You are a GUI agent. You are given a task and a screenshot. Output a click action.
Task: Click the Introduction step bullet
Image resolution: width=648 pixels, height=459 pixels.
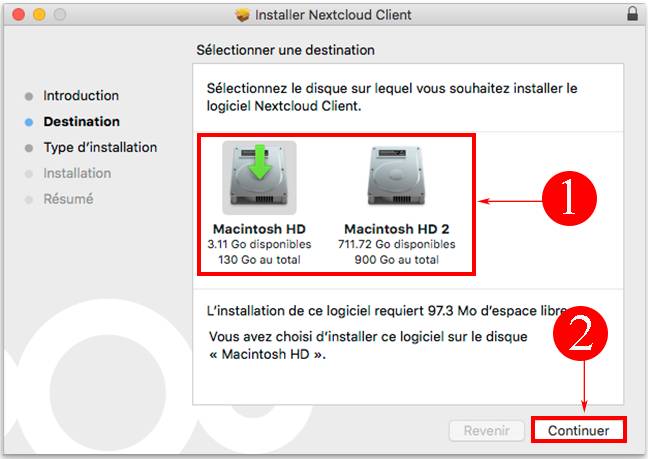pyautogui.click(x=29, y=96)
